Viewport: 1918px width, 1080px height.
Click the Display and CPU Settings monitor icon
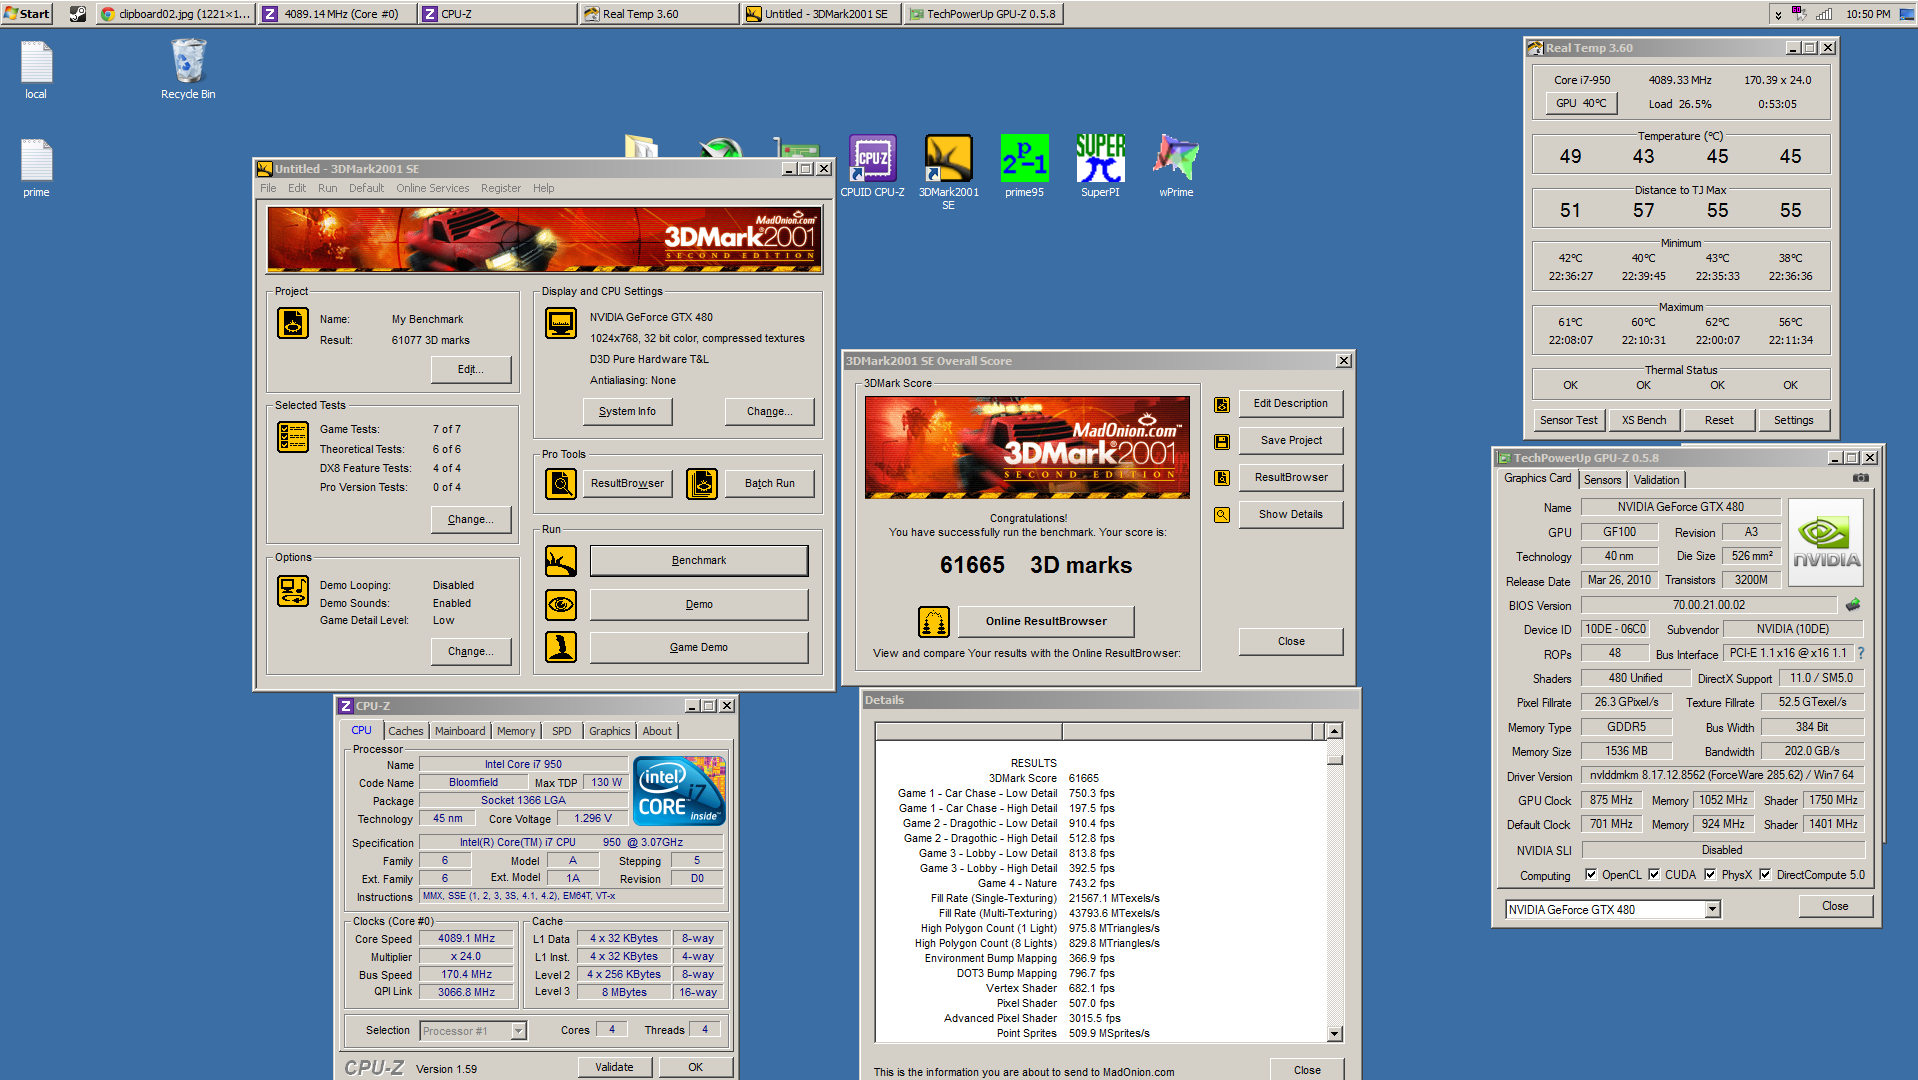click(x=561, y=323)
